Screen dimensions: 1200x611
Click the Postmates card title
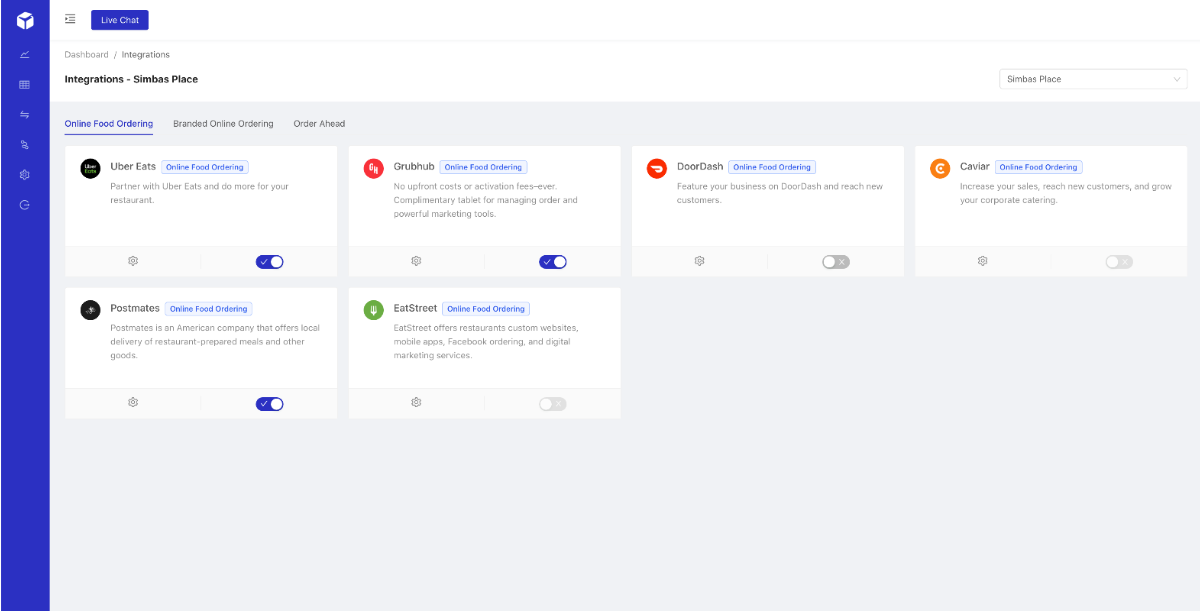click(135, 308)
